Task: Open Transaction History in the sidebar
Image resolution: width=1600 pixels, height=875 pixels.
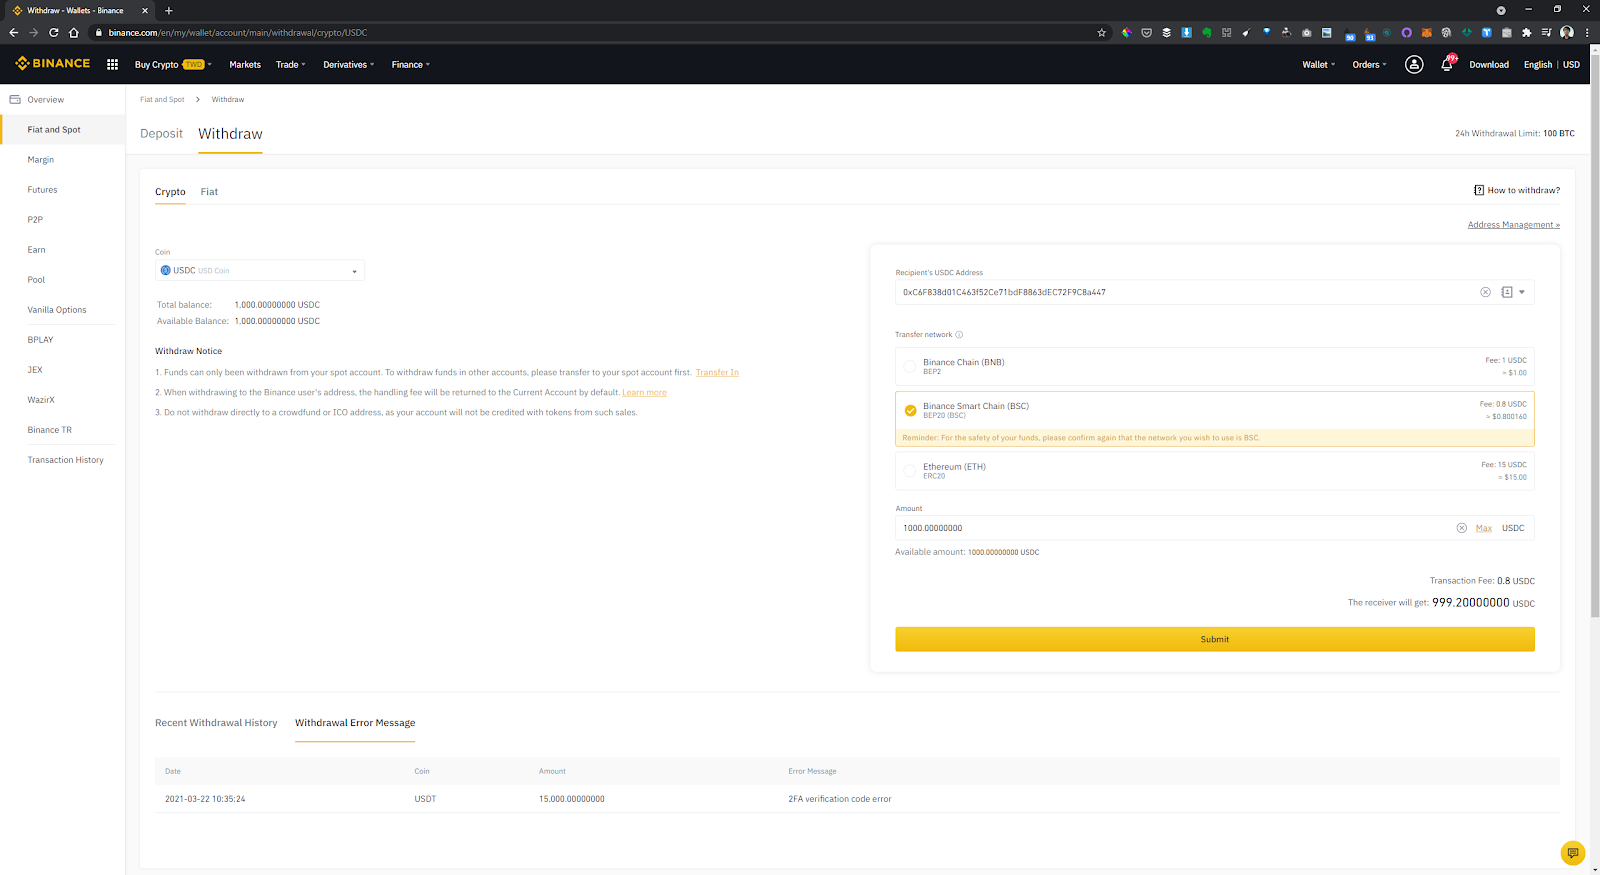Action: pos(65,459)
